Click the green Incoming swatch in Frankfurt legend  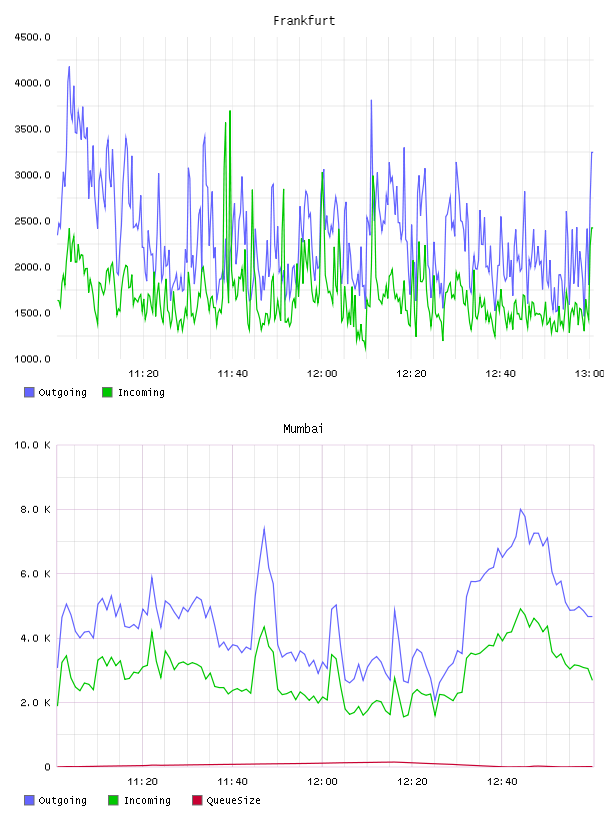pyautogui.click(x=107, y=392)
